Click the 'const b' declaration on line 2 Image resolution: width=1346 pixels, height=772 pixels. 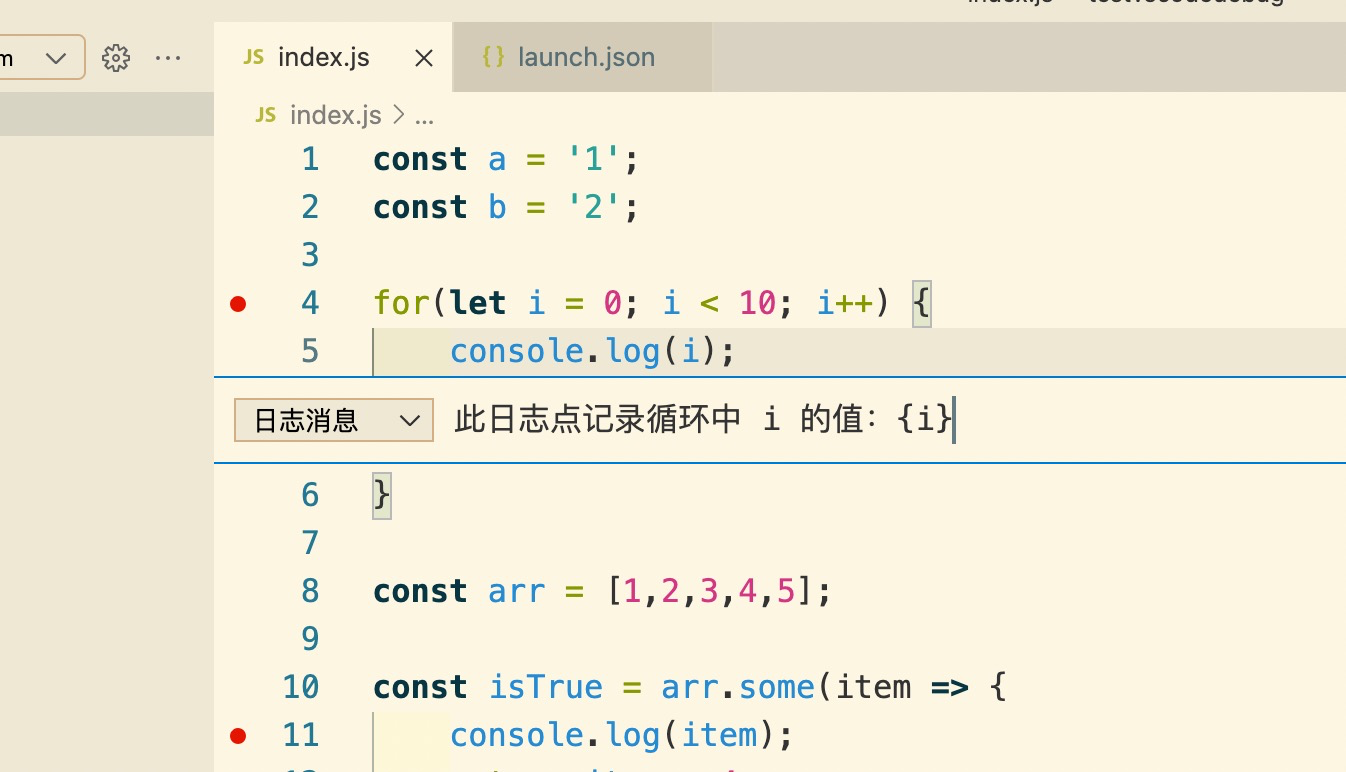[x=440, y=207]
